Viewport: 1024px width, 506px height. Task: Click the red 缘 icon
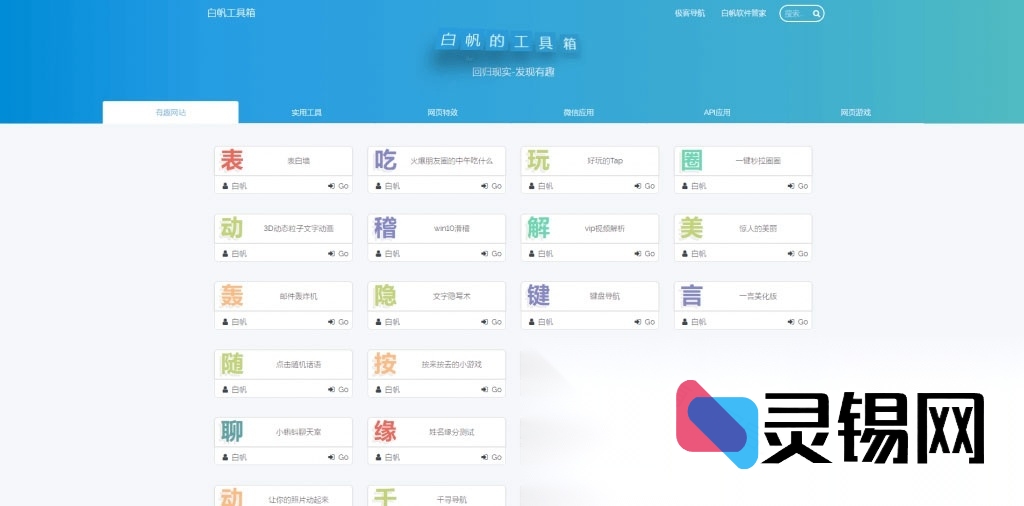[x=385, y=432]
